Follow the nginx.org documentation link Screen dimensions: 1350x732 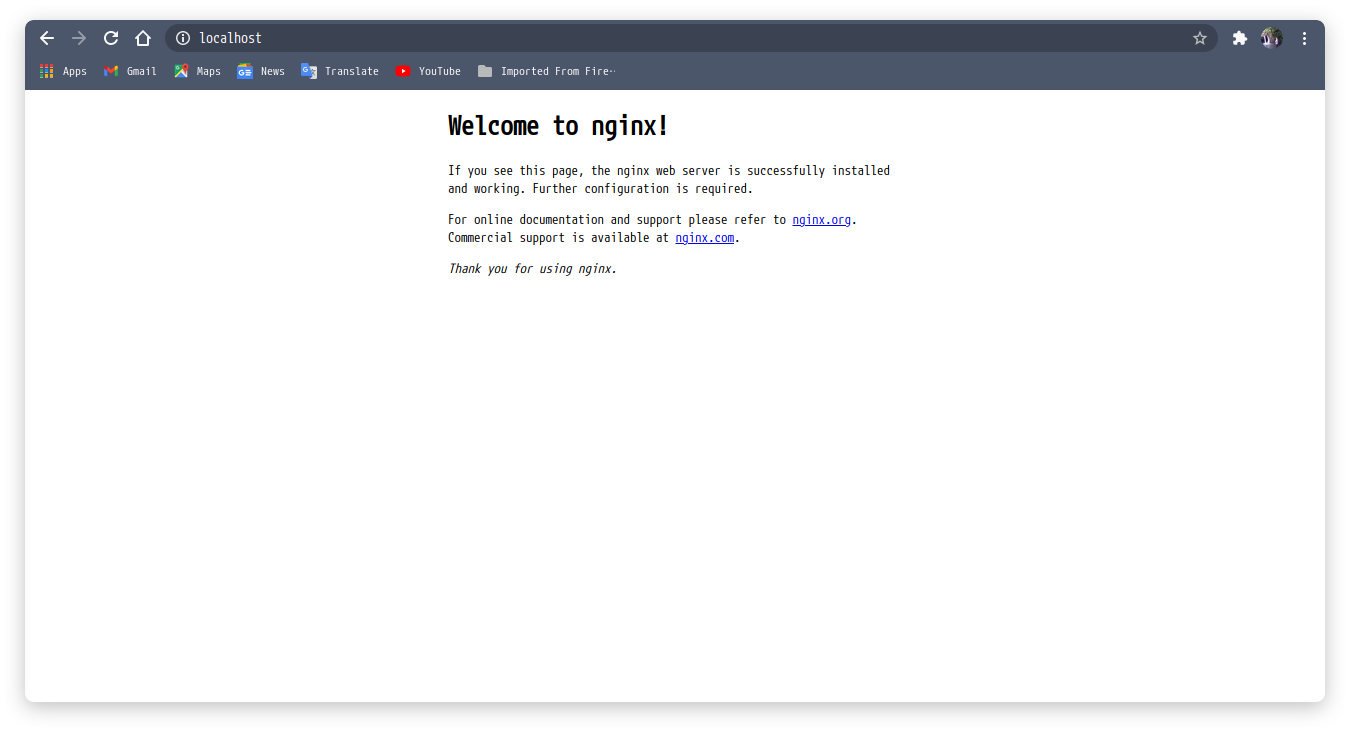point(821,219)
